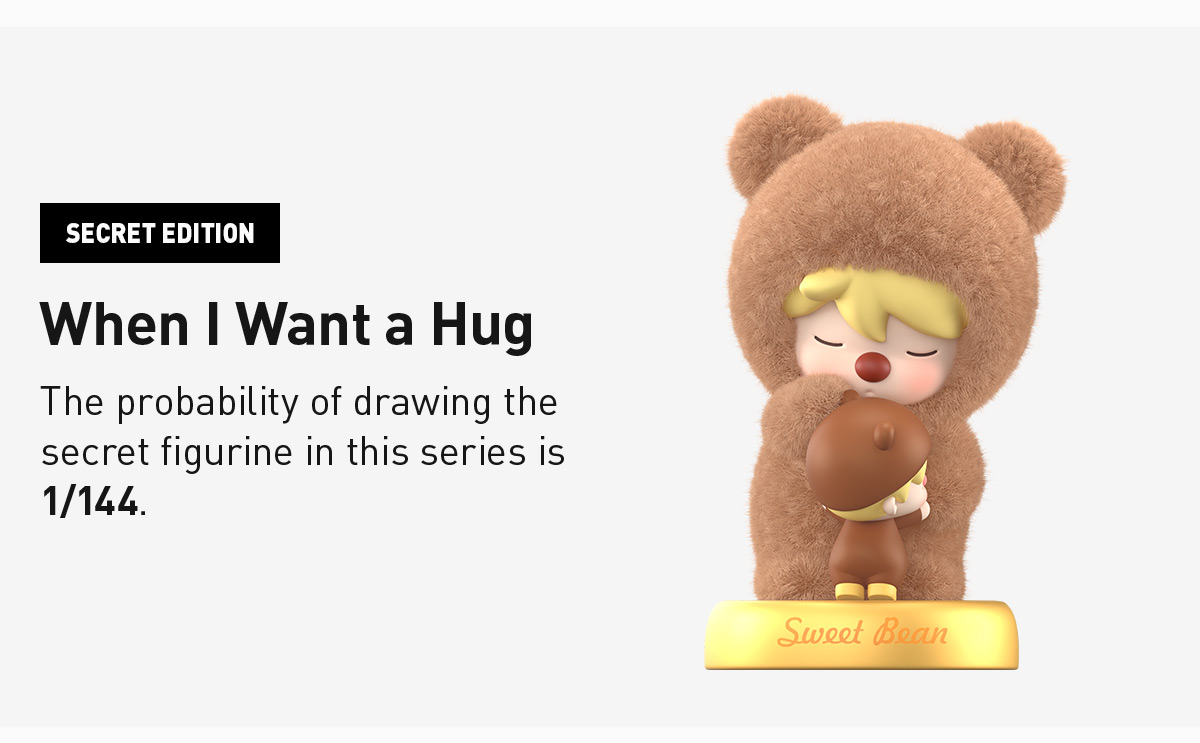Click the bold 1/144 probability text
The width and height of the screenshot is (1200, 743).
click(90, 501)
